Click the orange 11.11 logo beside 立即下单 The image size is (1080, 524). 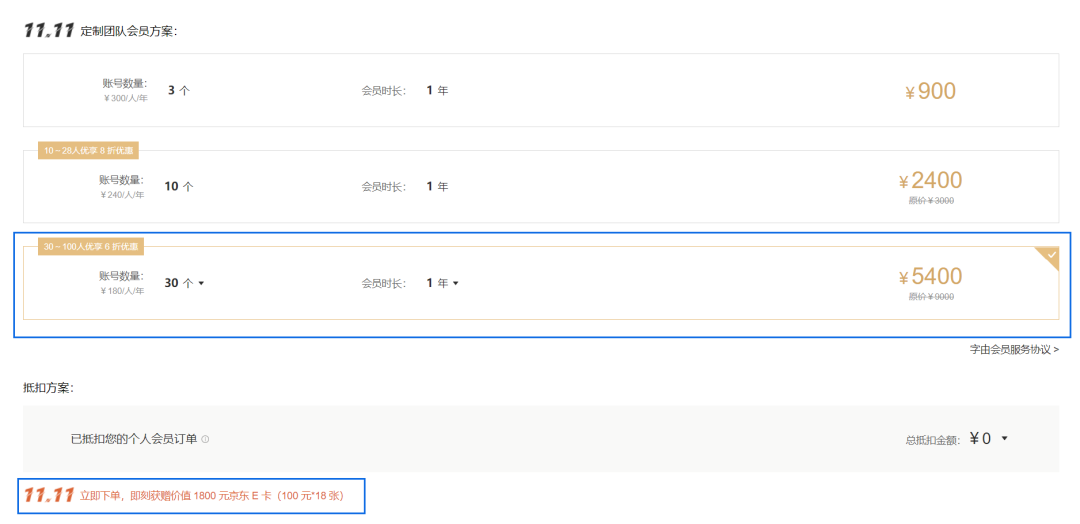[49, 495]
